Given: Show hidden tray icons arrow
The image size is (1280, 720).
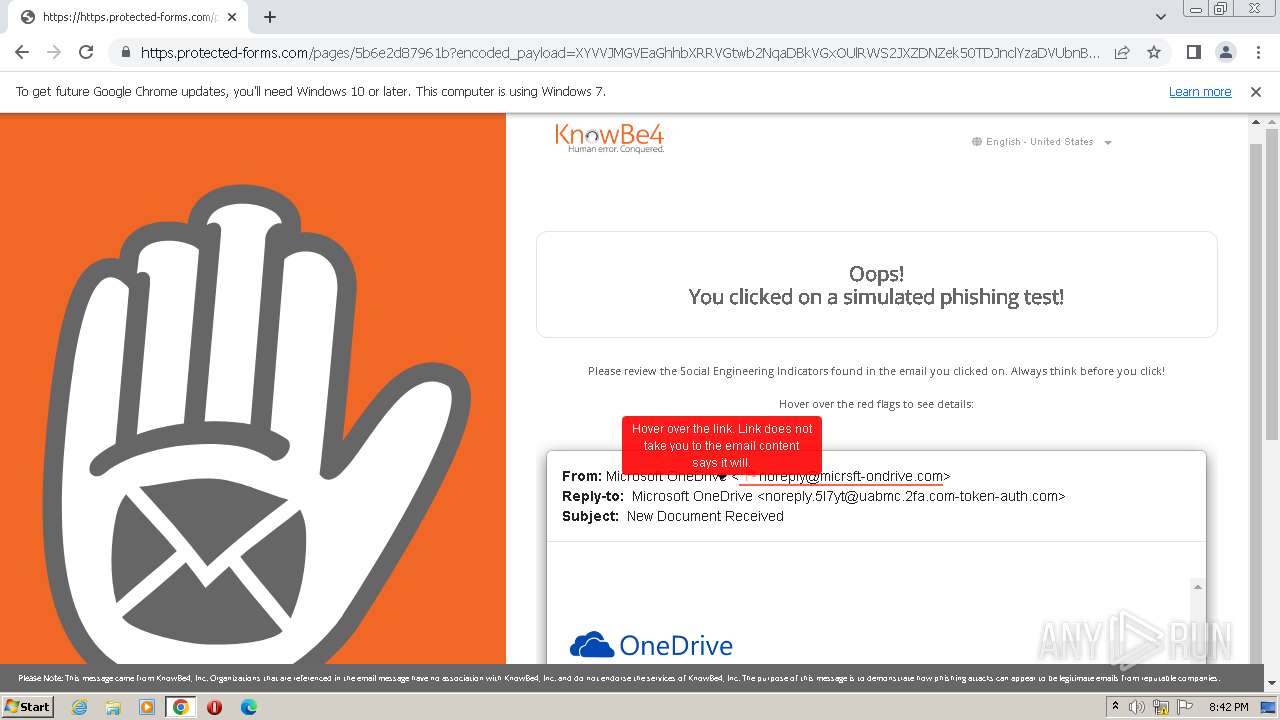Looking at the screenshot, I should [1115, 707].
